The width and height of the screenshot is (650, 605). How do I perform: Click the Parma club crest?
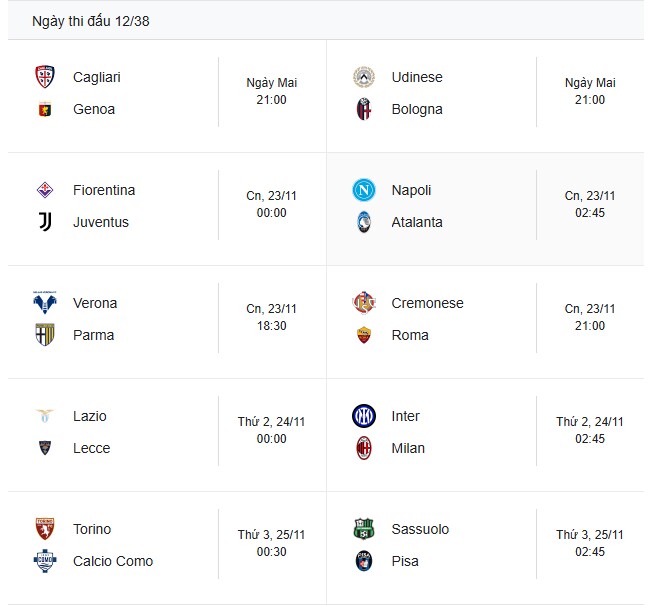tap(44, 335)
